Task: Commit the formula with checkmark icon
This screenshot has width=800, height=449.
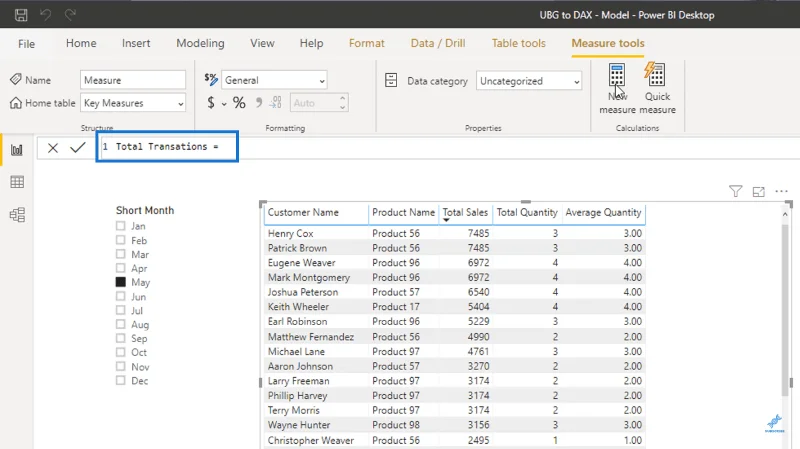Action: (x=78, y=147)
